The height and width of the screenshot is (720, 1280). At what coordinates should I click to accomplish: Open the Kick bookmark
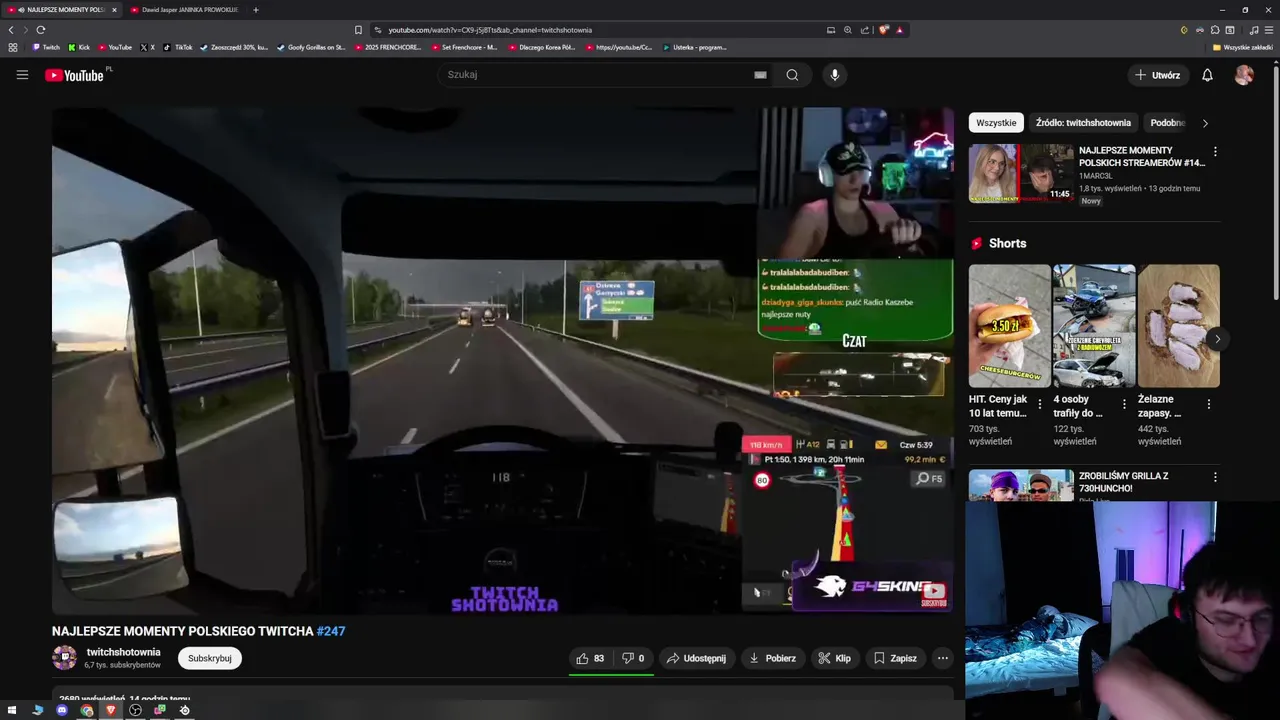click(x=79, y=47)
